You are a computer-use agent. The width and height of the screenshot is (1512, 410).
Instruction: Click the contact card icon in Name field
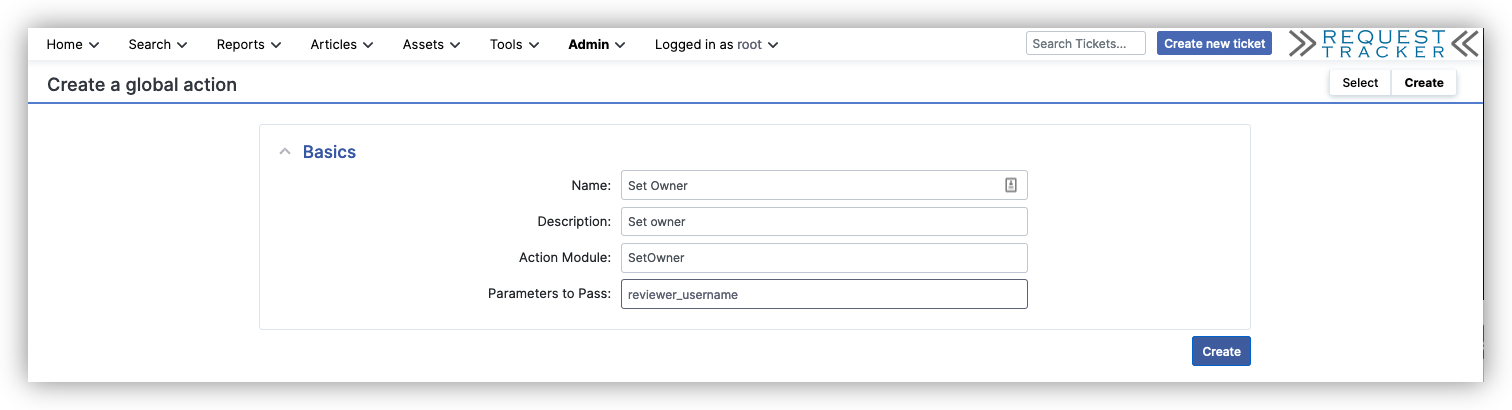pos(1011,185)
